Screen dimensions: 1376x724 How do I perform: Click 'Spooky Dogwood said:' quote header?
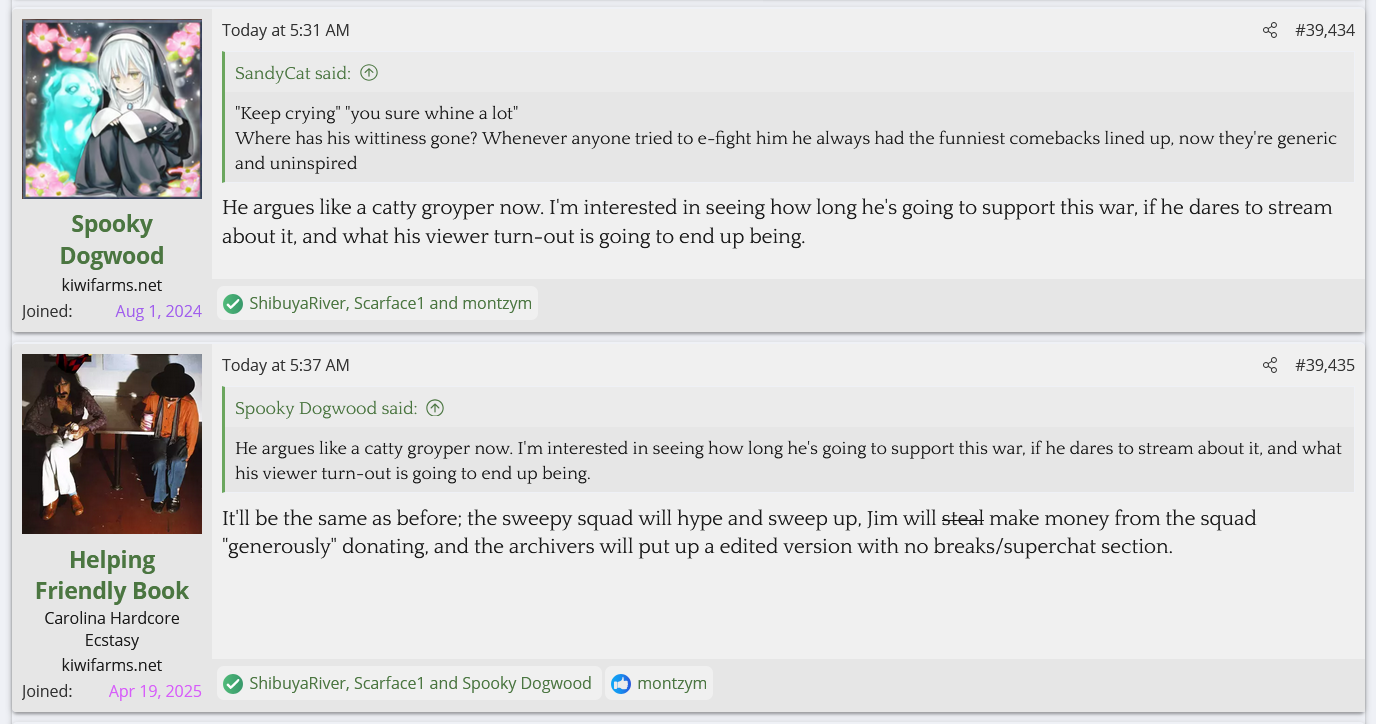[x=326, y=408]
